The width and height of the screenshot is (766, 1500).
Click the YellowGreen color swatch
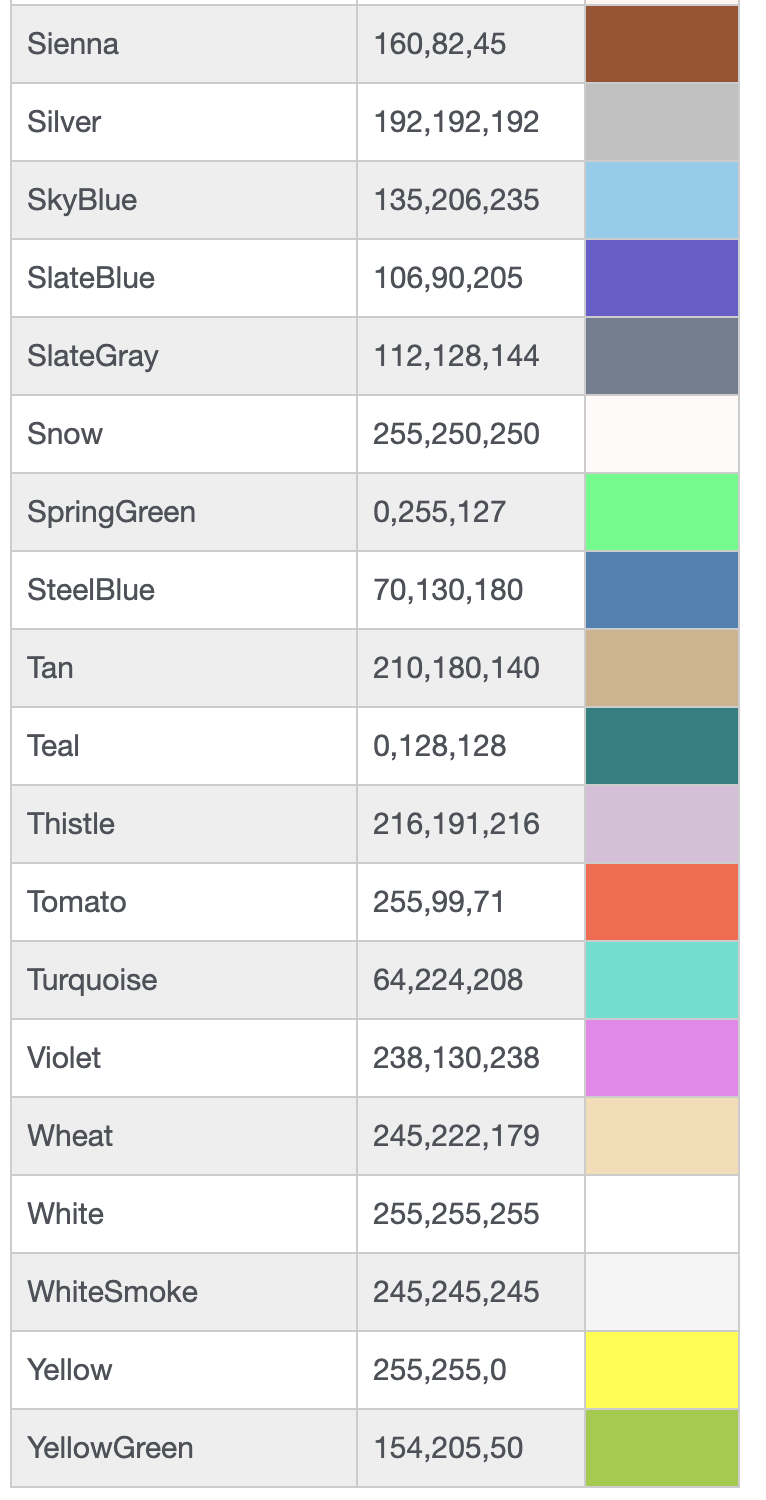(x=661, y=1448)
